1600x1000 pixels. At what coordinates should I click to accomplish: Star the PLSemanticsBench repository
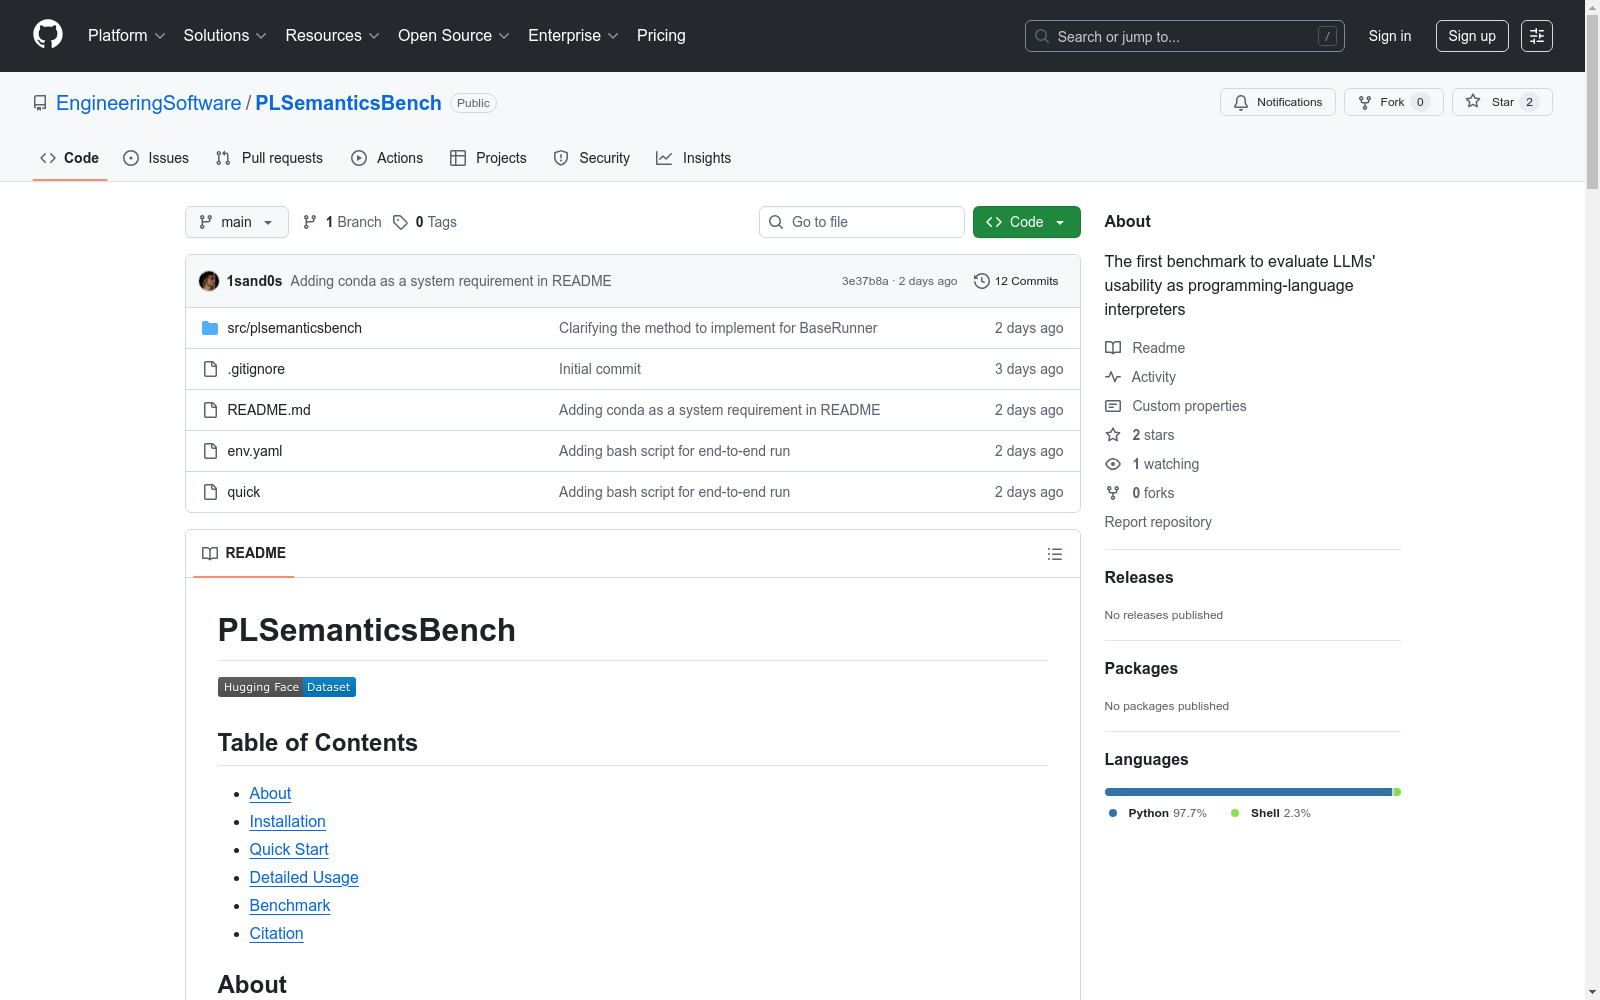coord(1502,102)
